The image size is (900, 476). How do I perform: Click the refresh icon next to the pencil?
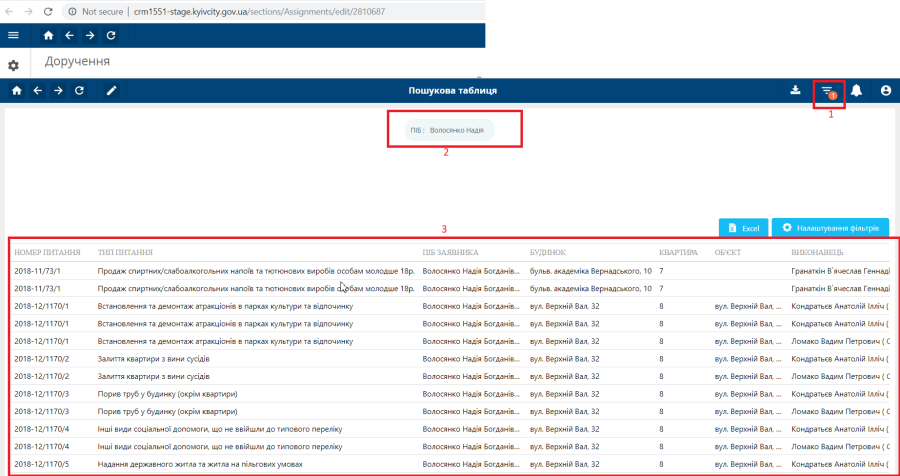(79, 91)
